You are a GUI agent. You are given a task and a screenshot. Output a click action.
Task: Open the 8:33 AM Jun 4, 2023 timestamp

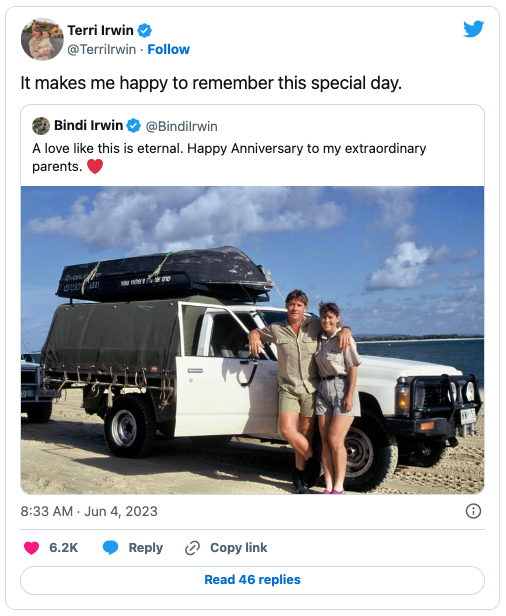89,512
